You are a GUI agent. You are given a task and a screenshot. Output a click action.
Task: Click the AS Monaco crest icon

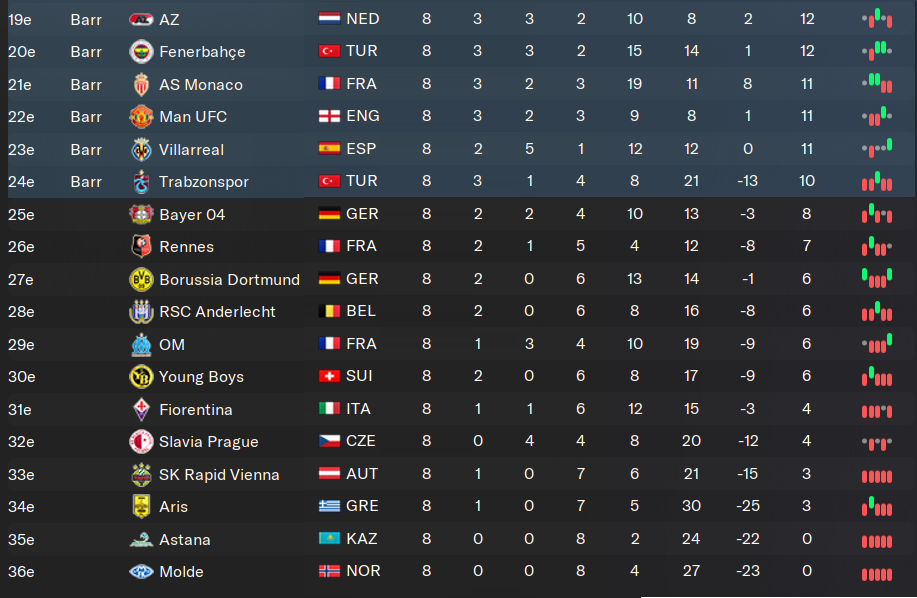coord(141,84)
